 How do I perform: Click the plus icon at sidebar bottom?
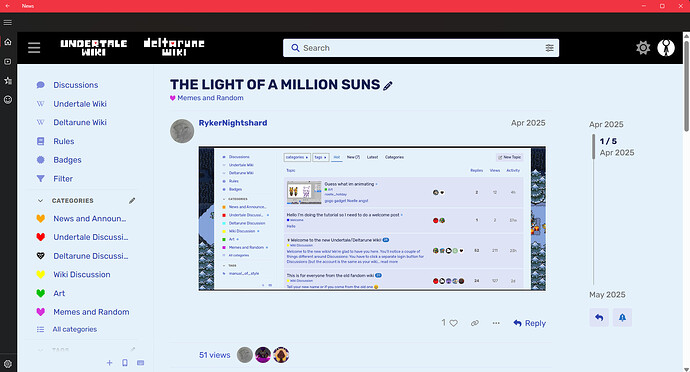coord(110,363)
